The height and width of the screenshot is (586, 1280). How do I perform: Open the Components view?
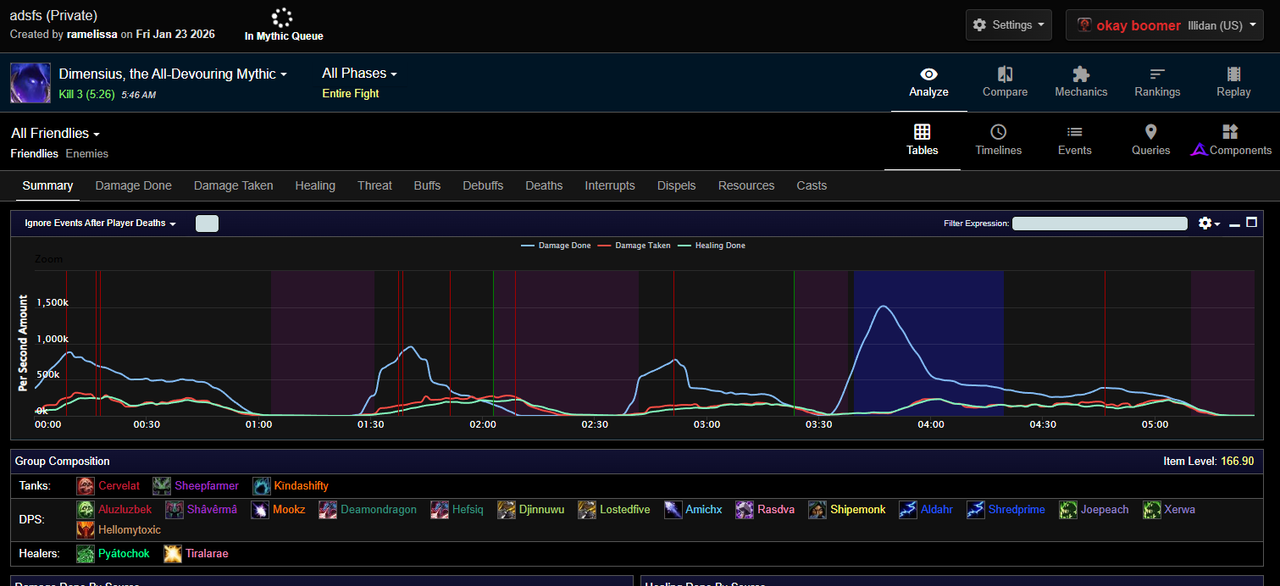[1230, 140]
